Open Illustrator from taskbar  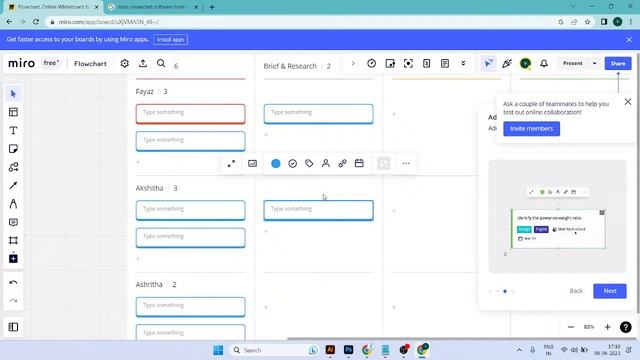(330, 350)
